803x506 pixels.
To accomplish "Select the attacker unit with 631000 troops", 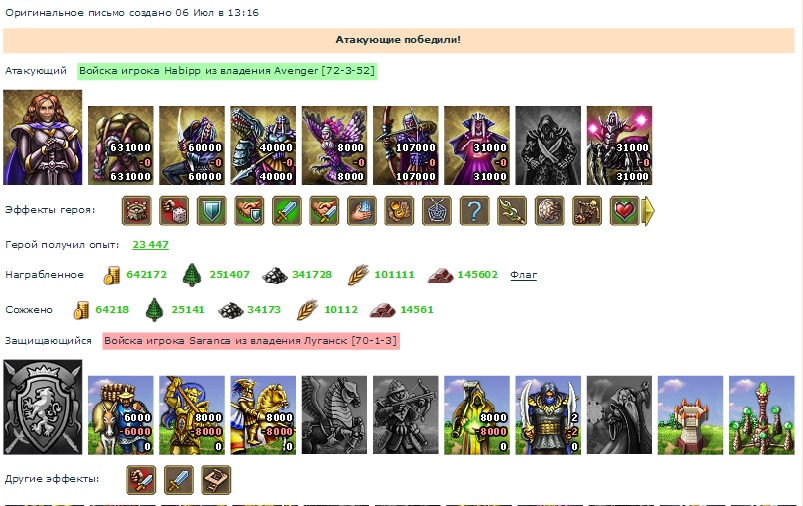I will (x=121, y=145).
